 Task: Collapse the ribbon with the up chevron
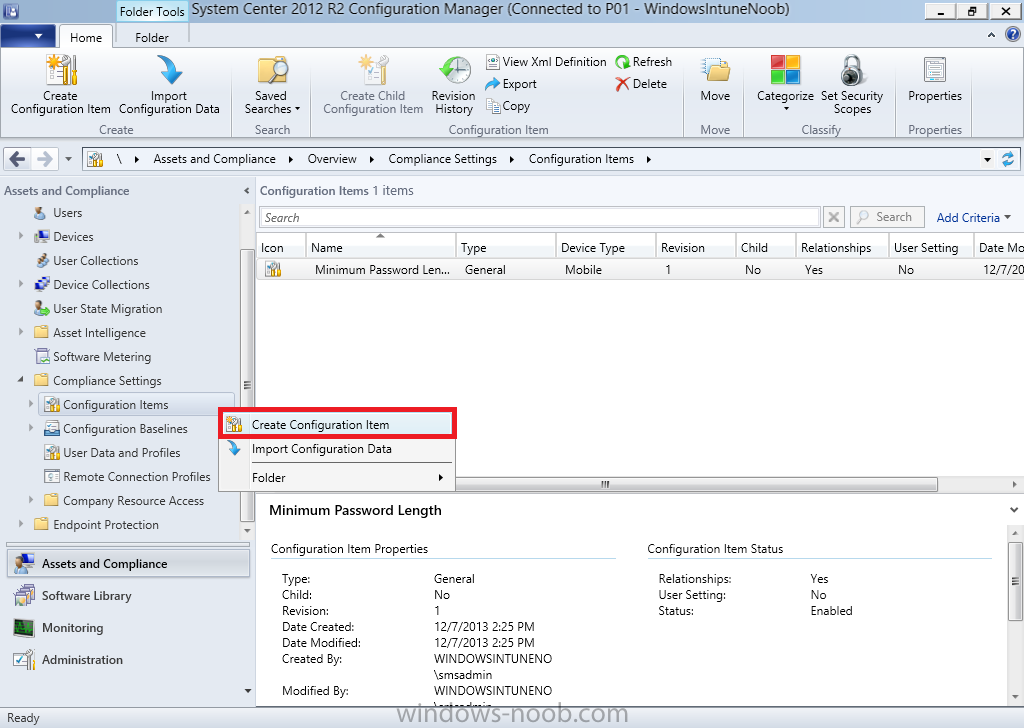991,35
